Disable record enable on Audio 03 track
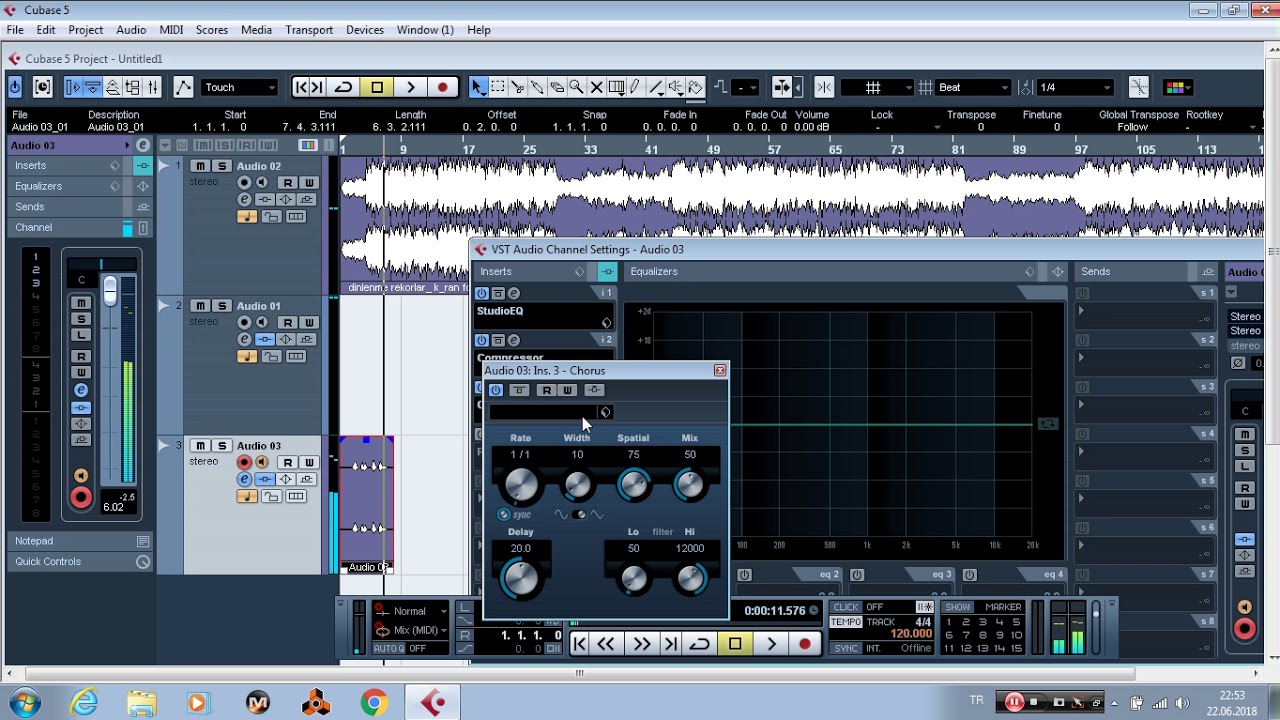The image size is (1280, 720). click(x=244, y=462)
